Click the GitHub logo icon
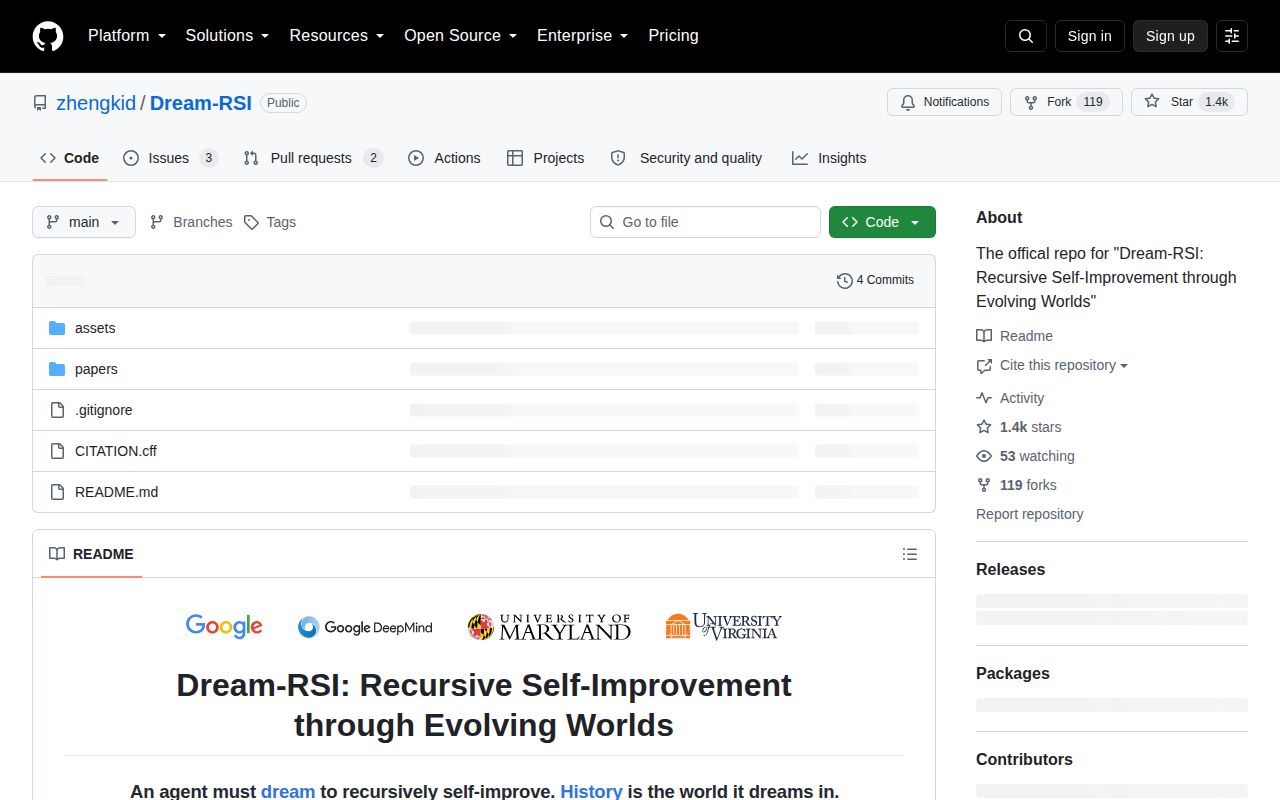1280x800 pixels. (48, 36)
